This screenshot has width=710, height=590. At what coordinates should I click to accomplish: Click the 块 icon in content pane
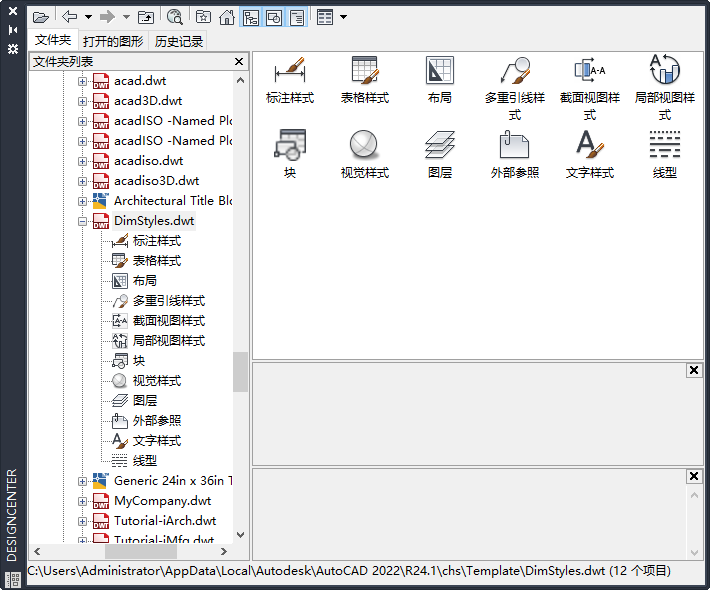(x=290, y=145)
